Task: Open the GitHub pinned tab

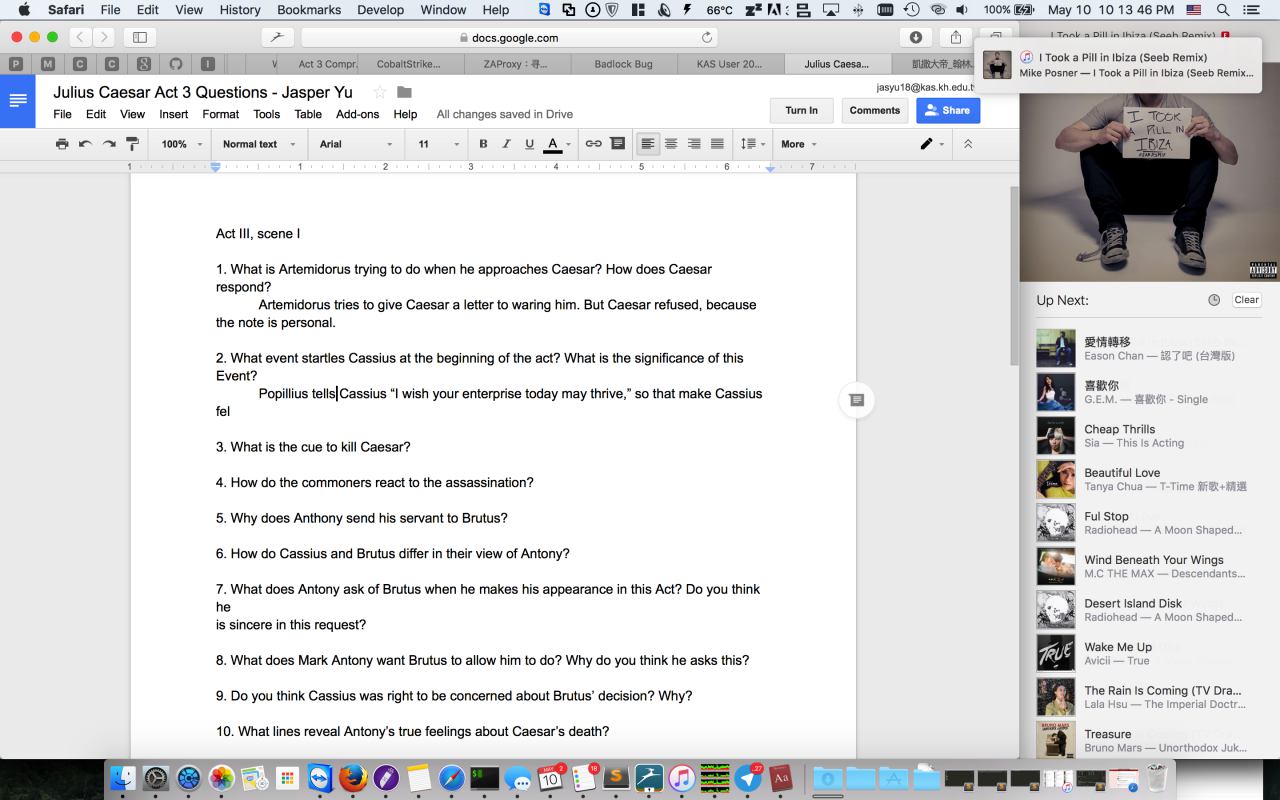Action: [175, 64]
